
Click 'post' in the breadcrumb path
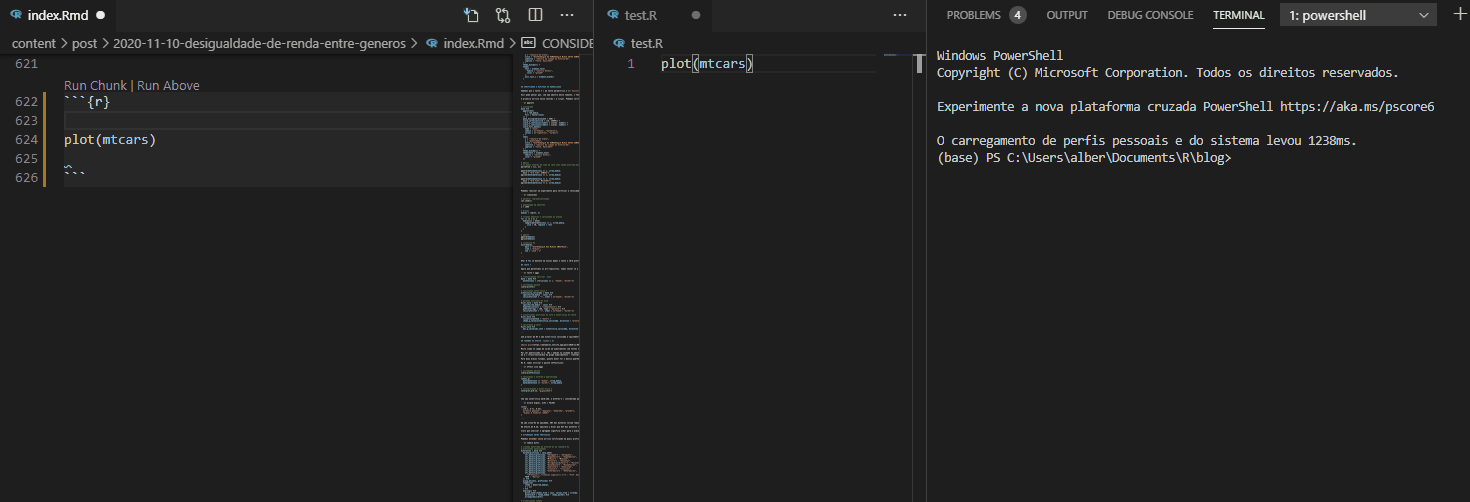[84, 44]
